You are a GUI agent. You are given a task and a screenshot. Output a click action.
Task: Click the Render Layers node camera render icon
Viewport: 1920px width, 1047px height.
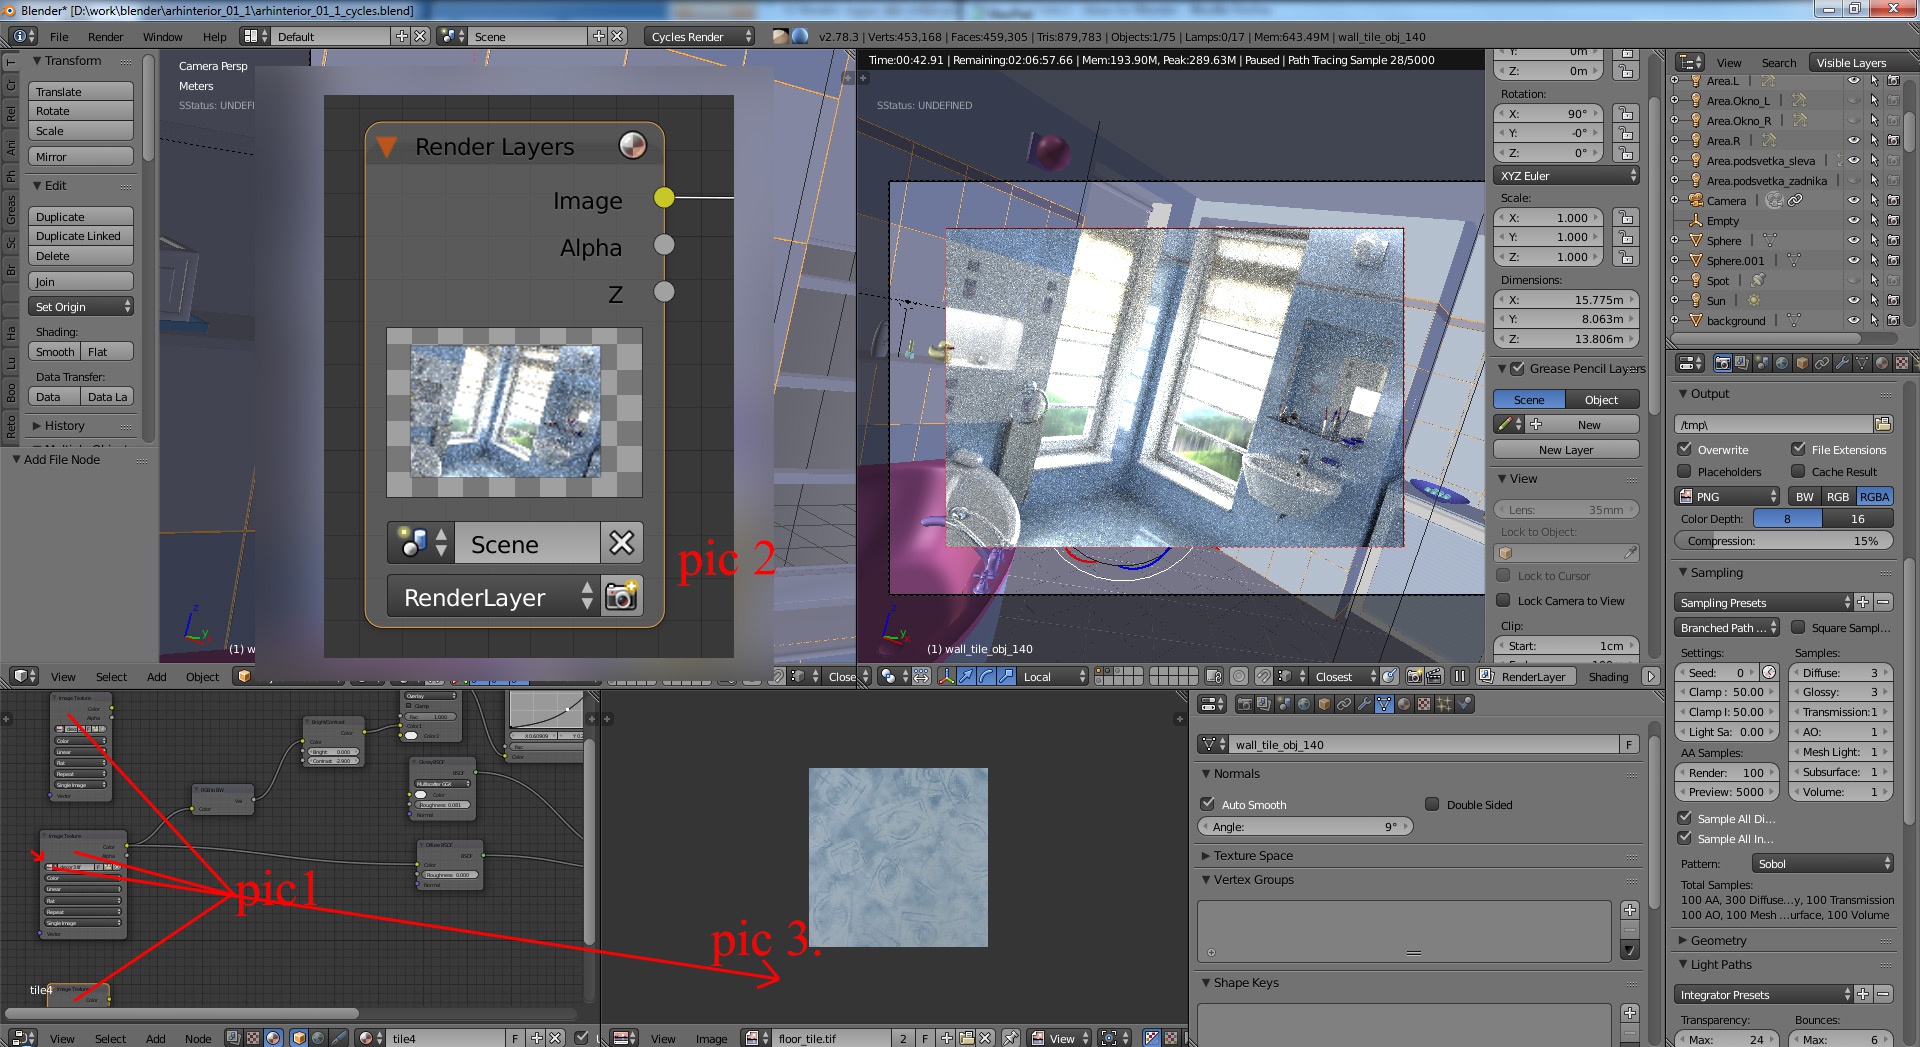[621, 597]
